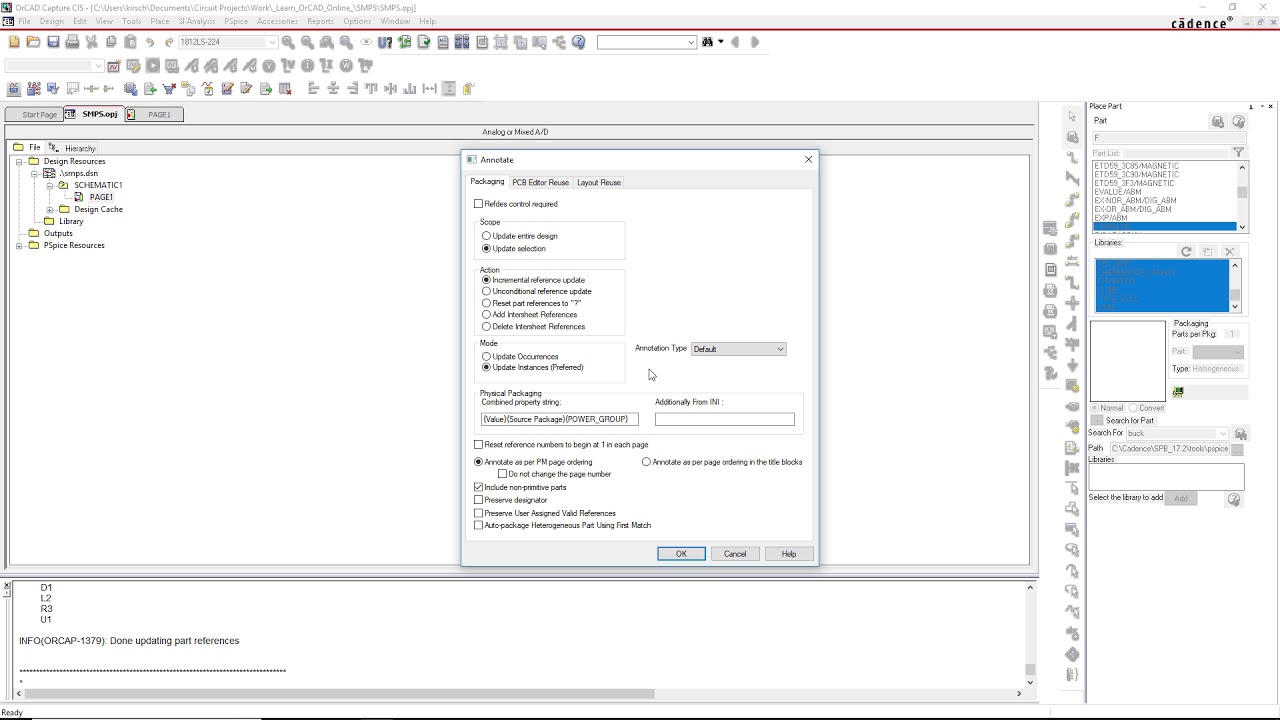Click the remove library X icon
This screenshot has width=1280, height=720.
[x=1229, y=252]
